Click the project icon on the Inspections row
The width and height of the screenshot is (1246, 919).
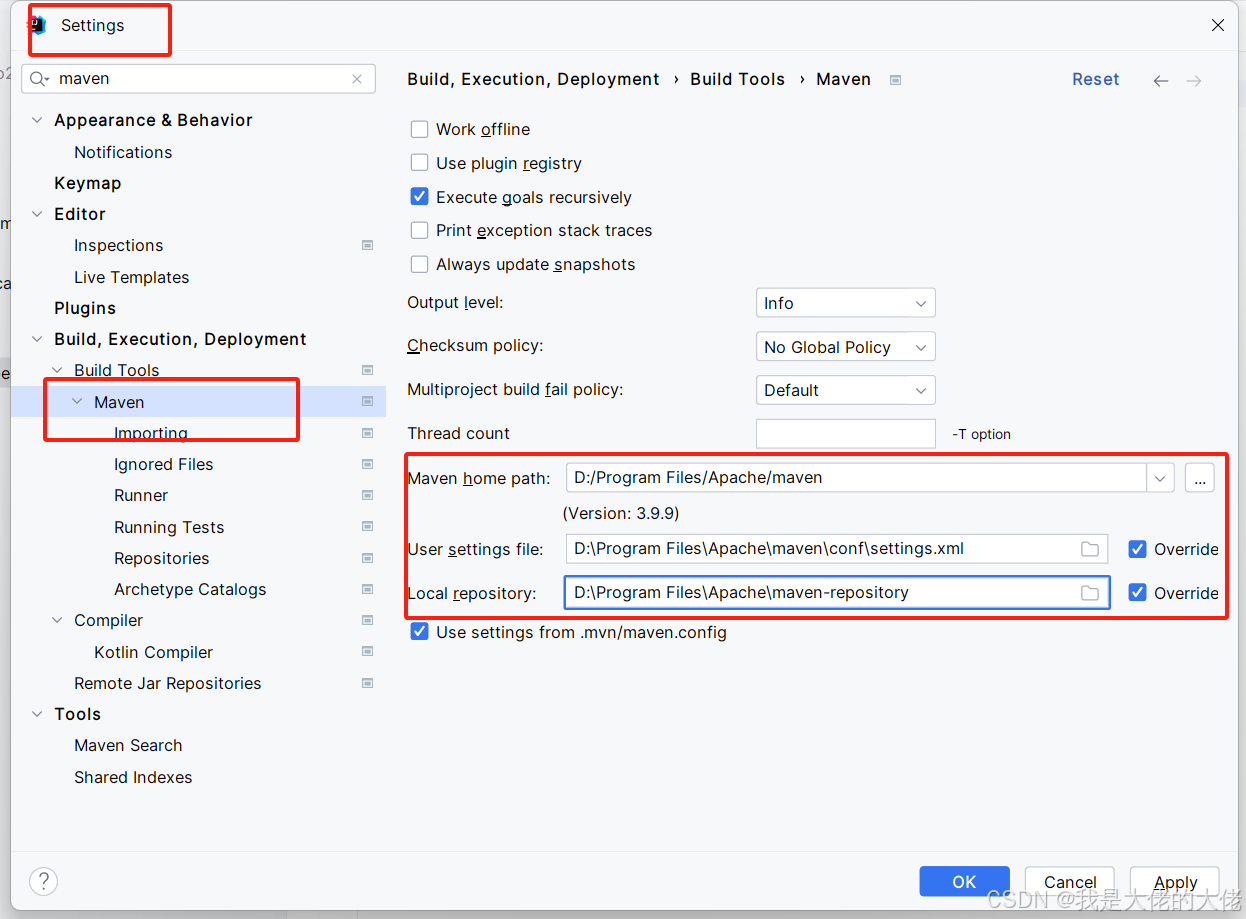click(367, 245)
